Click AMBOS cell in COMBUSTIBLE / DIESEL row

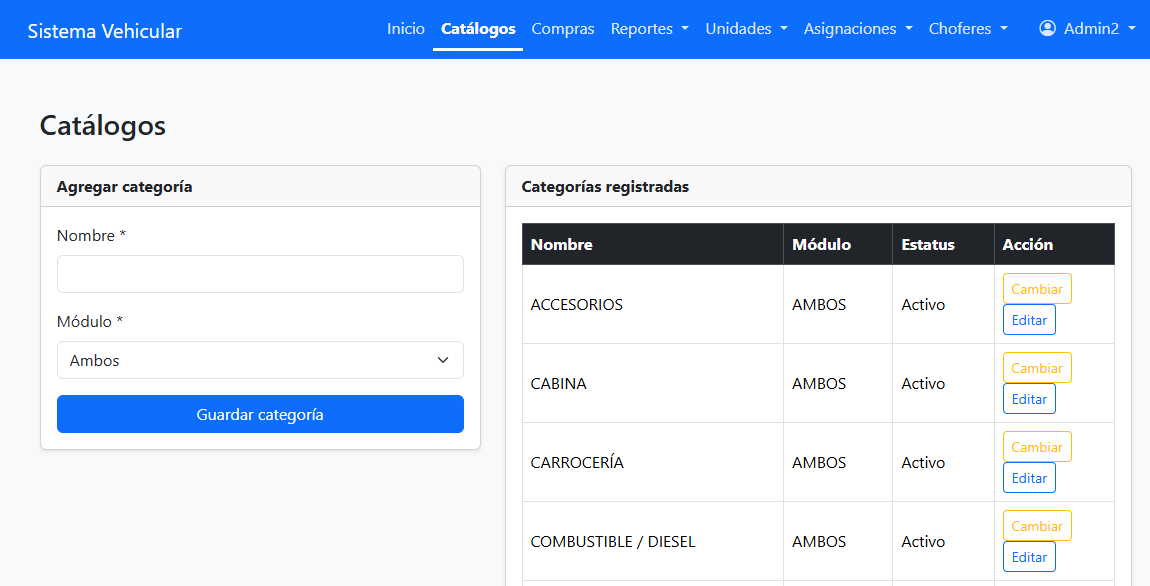838,541
